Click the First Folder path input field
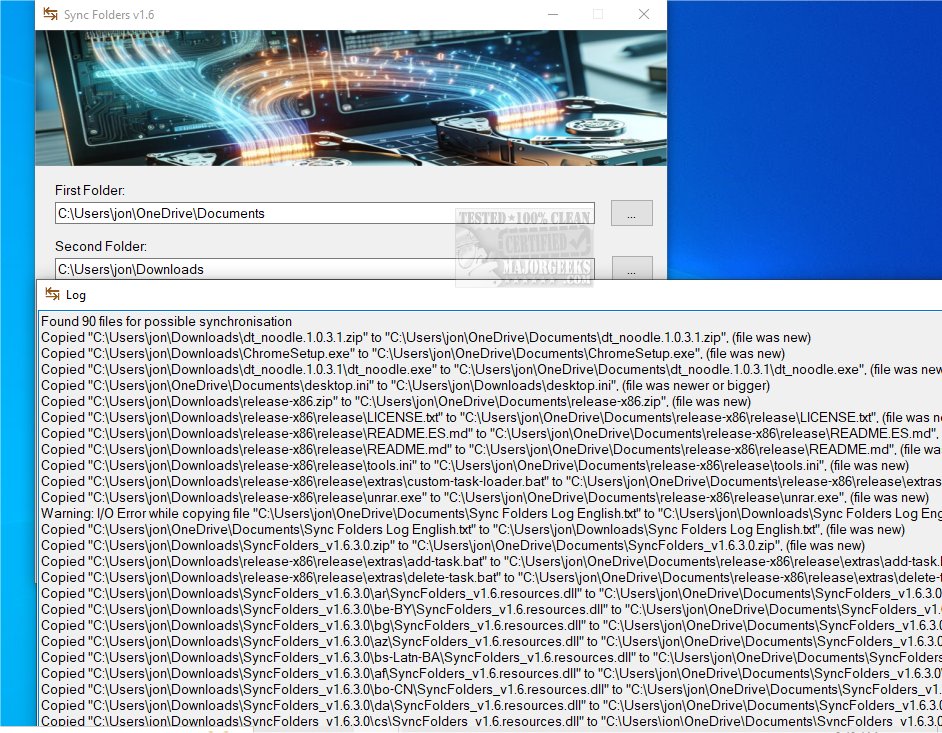The height and width of the screenshot is (733, 942). point(324,213)
